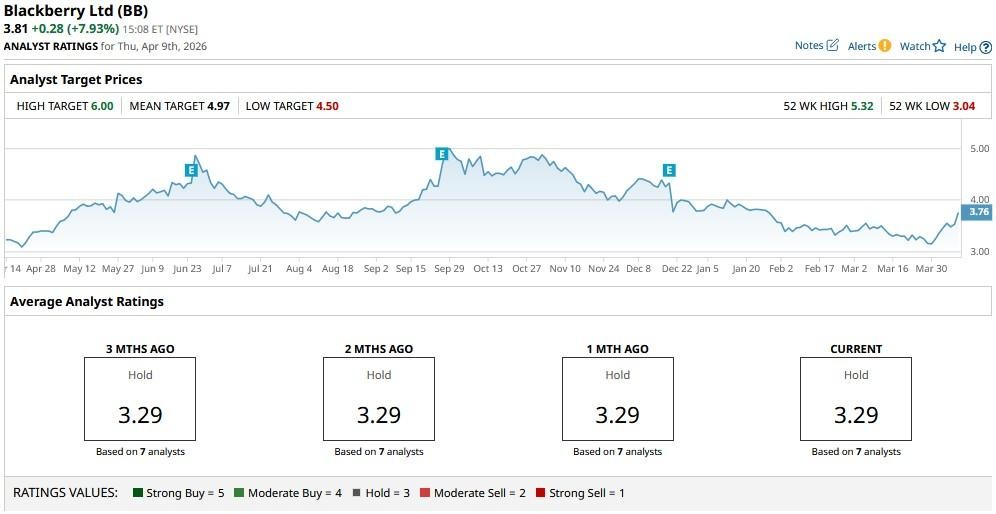Image resolution: width=996 pixels, height=514 pixels.
Task: Click the 3.76 current price label
Action: (978, 212)
